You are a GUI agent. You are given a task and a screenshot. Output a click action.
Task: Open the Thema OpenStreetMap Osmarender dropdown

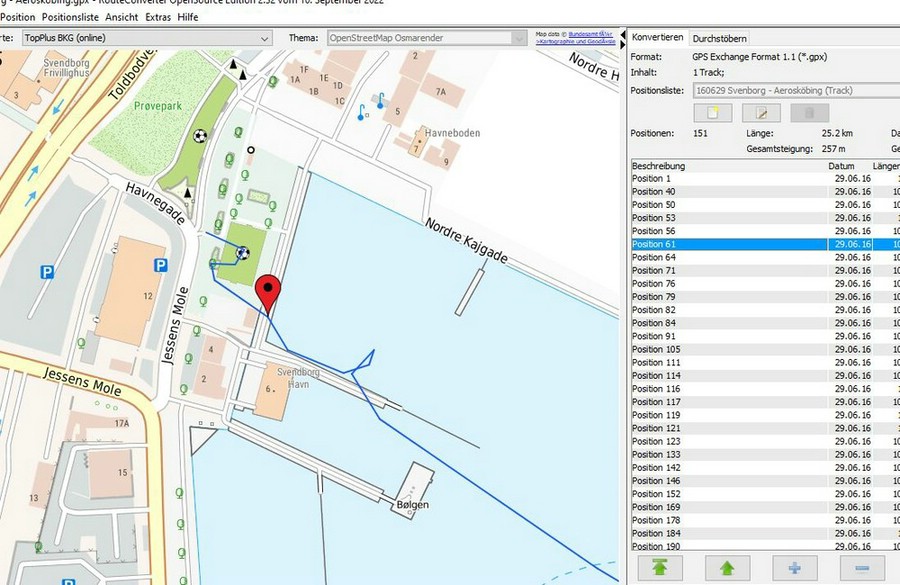click(517, 38)
